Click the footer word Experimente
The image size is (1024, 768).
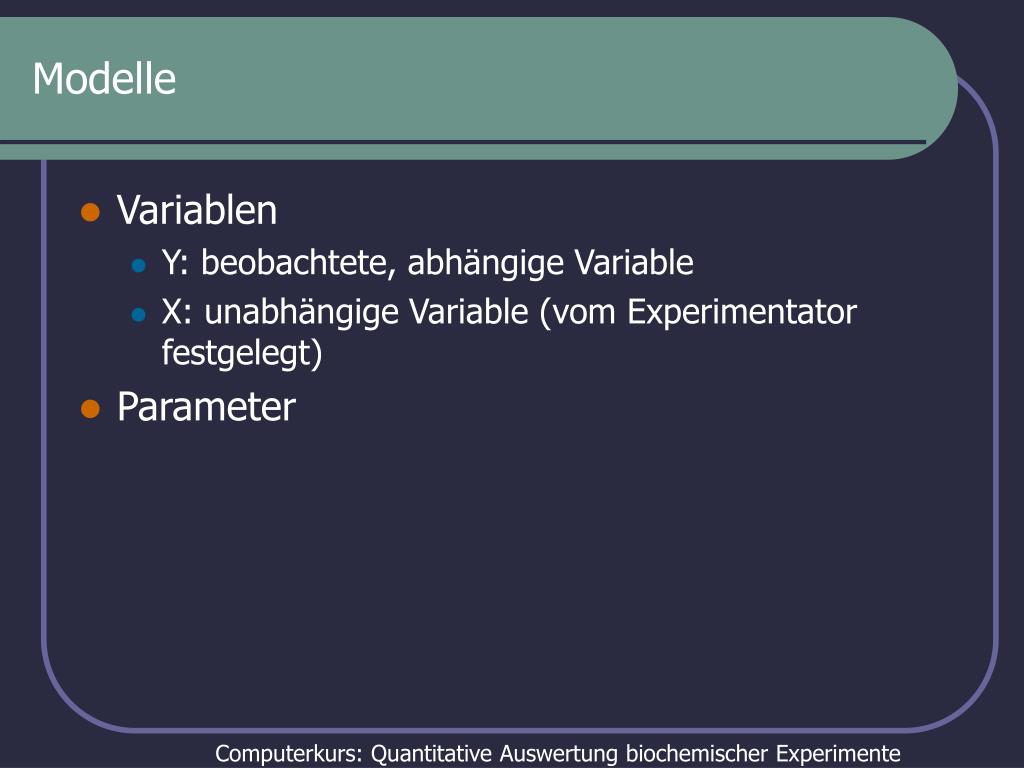pos(839,754)
